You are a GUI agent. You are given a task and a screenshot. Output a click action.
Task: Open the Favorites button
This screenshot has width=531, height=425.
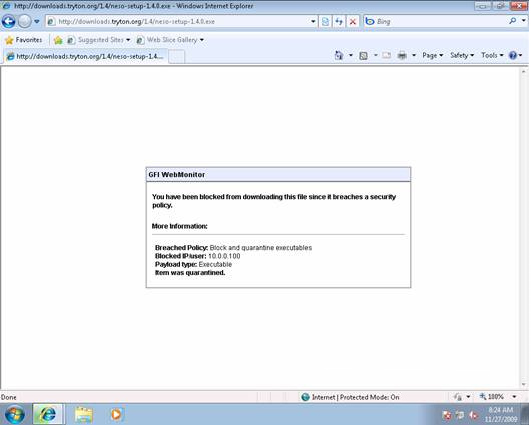pyautogui.click(x=24, y=40)
